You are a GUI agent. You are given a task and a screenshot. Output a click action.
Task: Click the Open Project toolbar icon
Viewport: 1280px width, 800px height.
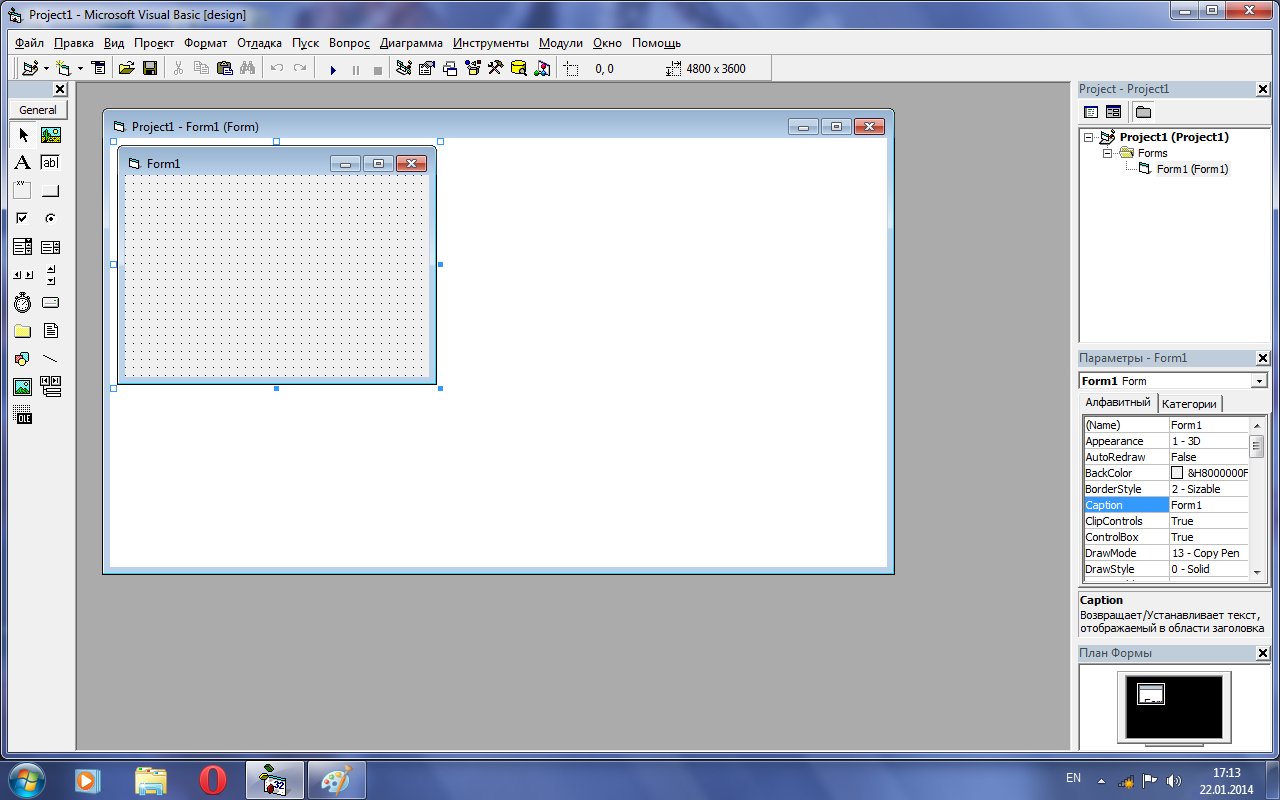pos(126,68)
